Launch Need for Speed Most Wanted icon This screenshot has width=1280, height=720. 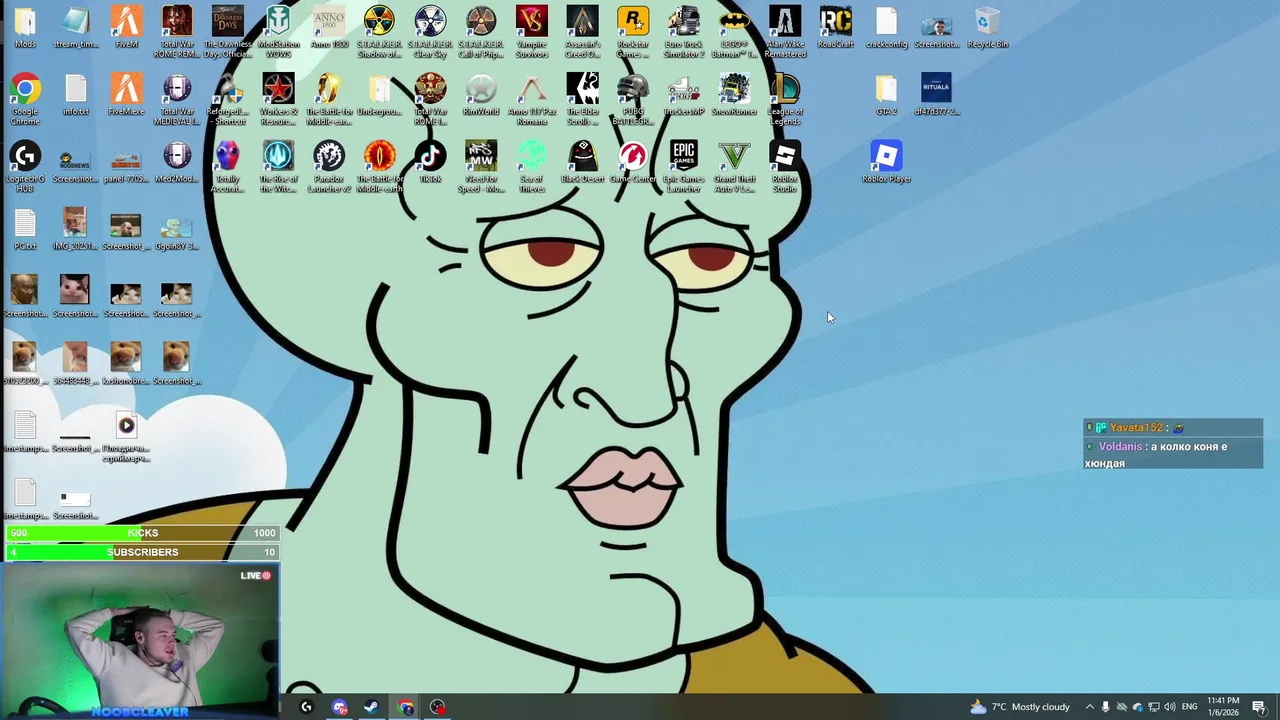pos(481,166)
